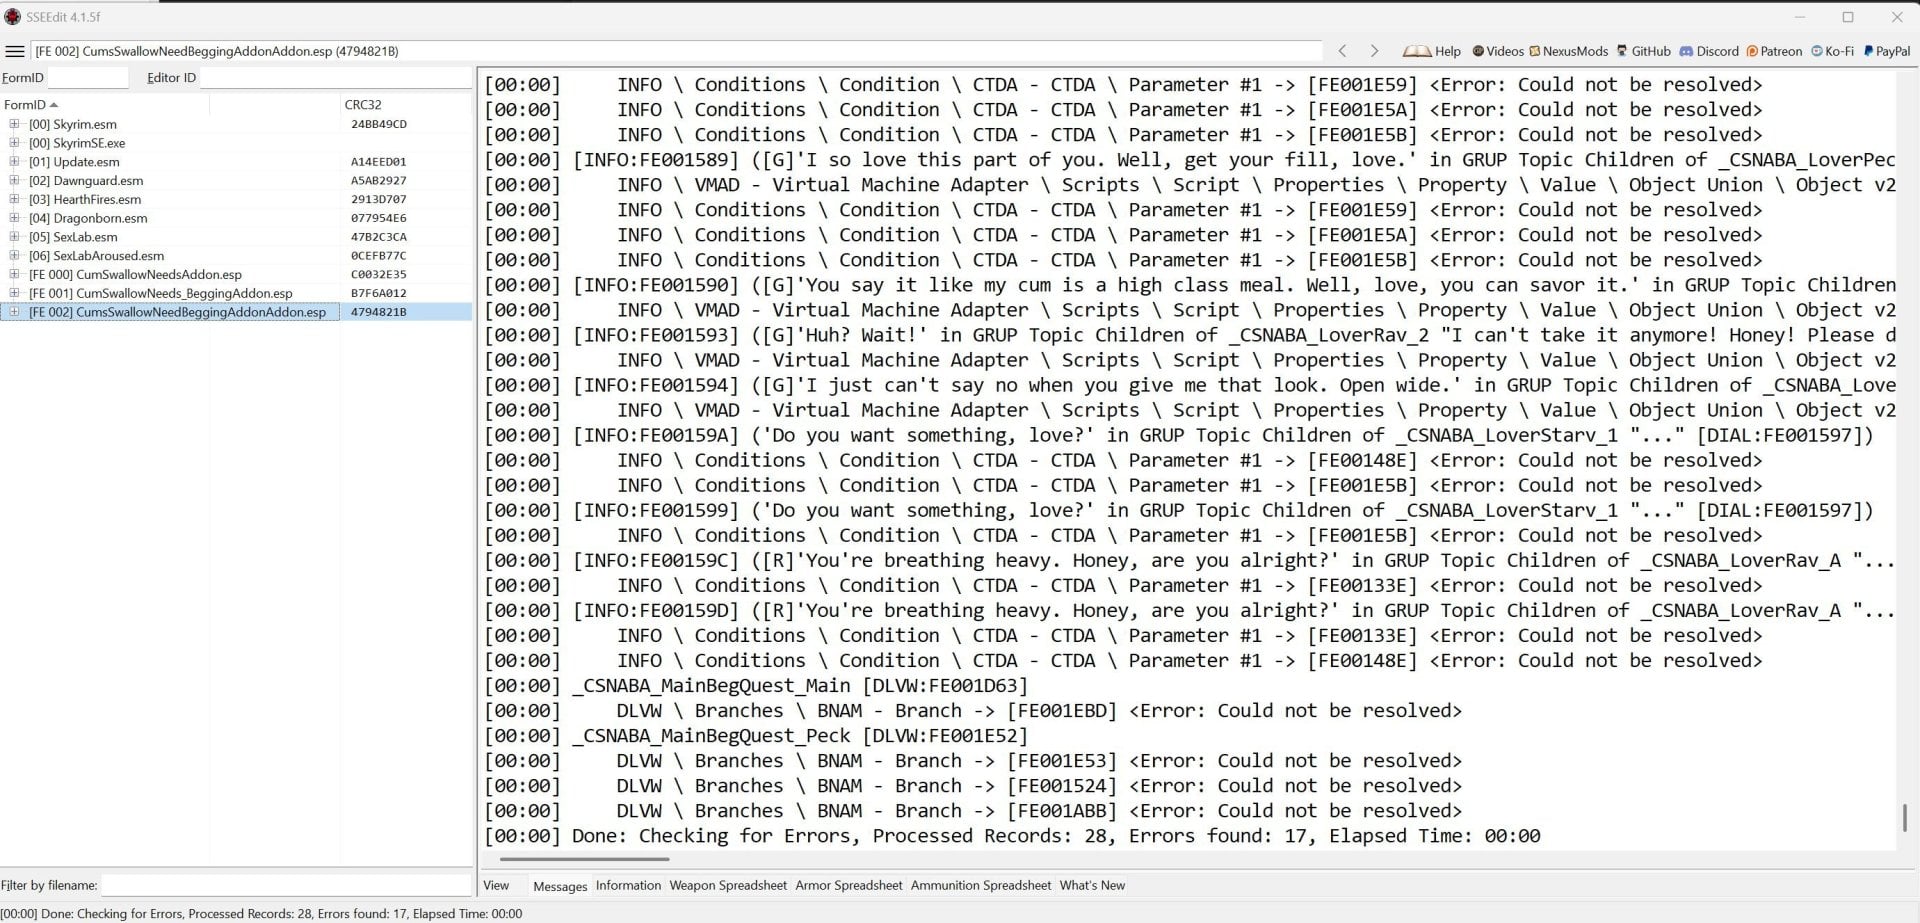Screen dimensions: 1920x923
Task: Click CRC32 value 0CEFB77C
Action: [379, 256]
